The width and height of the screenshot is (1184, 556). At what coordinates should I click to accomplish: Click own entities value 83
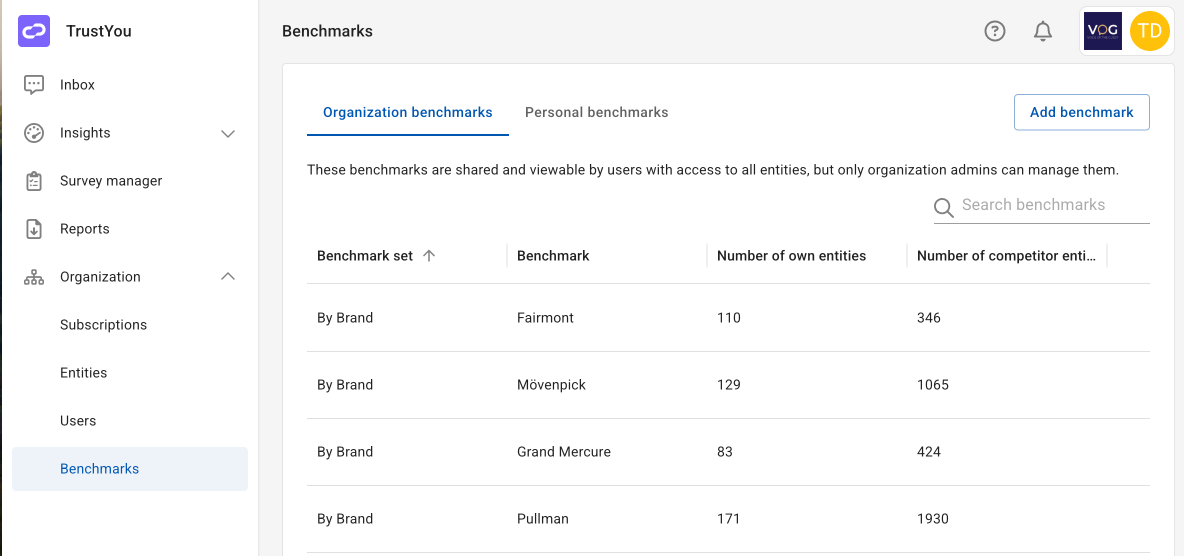pos(725,452)
